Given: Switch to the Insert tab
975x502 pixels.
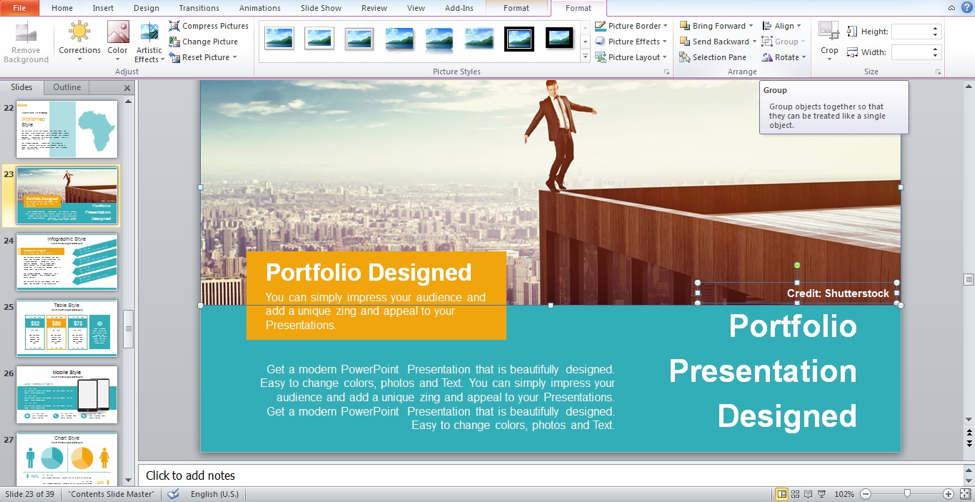Looking at the screenshot, I should 103,8.
